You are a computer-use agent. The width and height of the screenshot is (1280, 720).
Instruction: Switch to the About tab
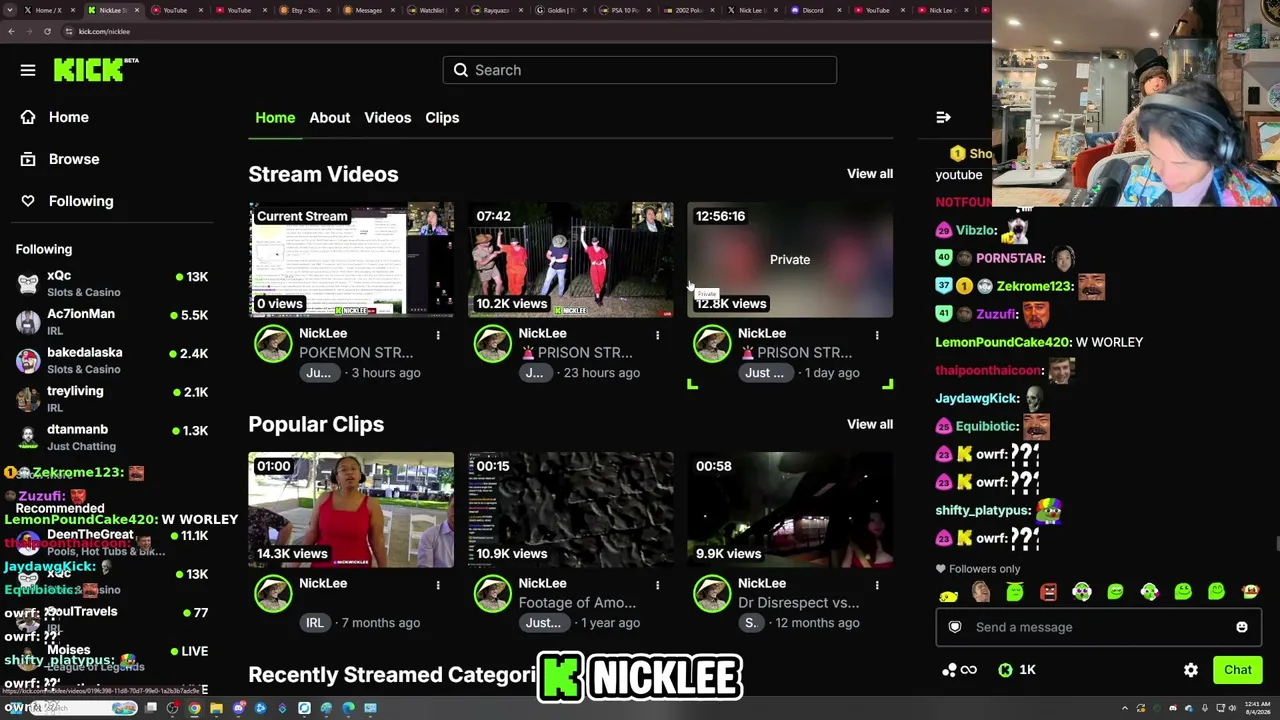tap(329, 117)
